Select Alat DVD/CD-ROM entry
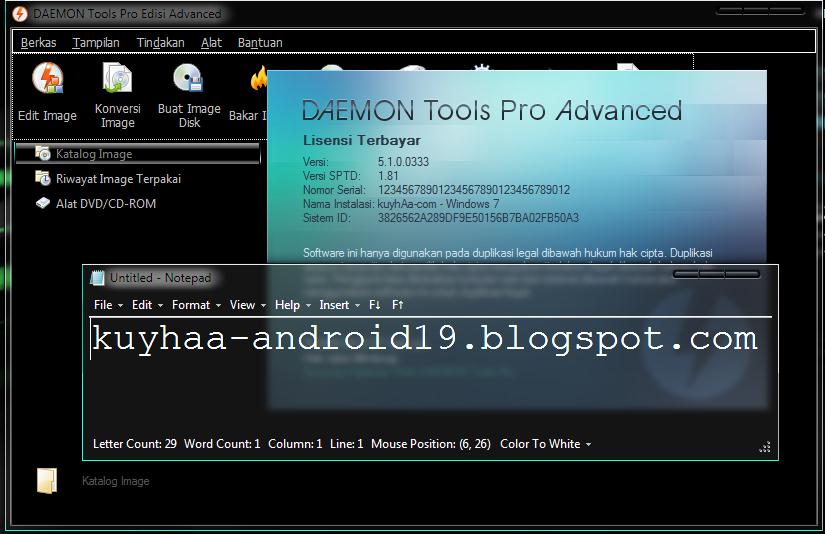 [106, 204]
